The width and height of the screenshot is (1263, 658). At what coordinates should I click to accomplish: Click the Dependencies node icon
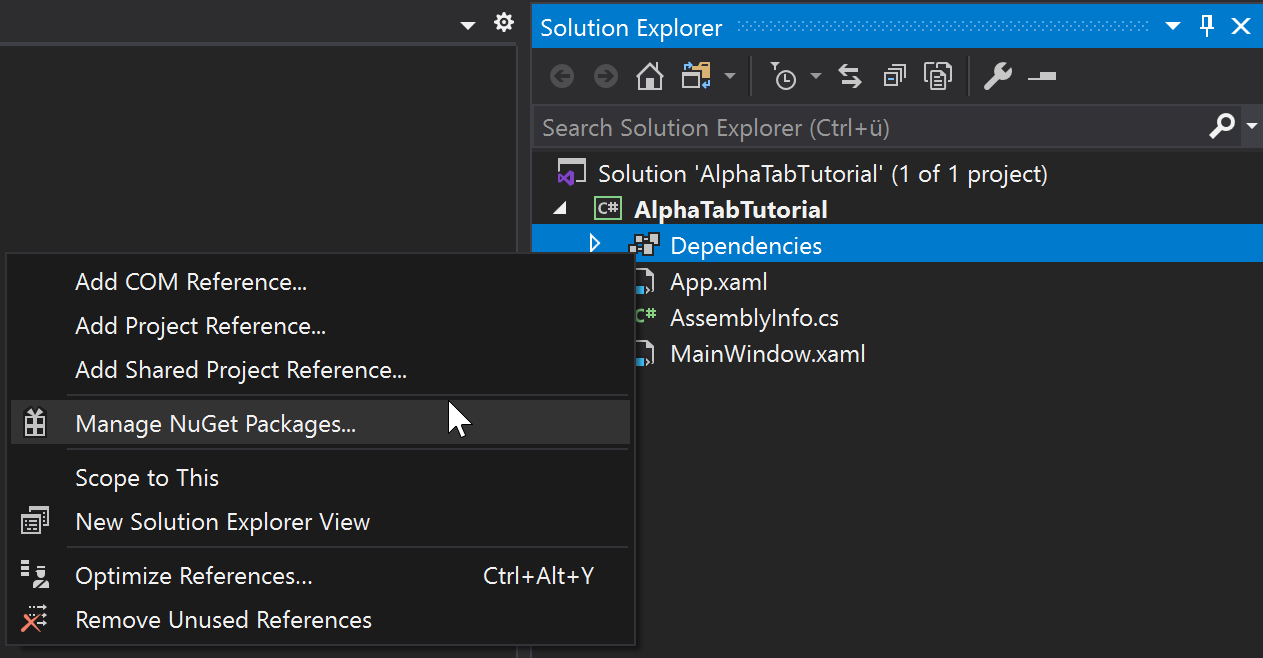(644, 245)
